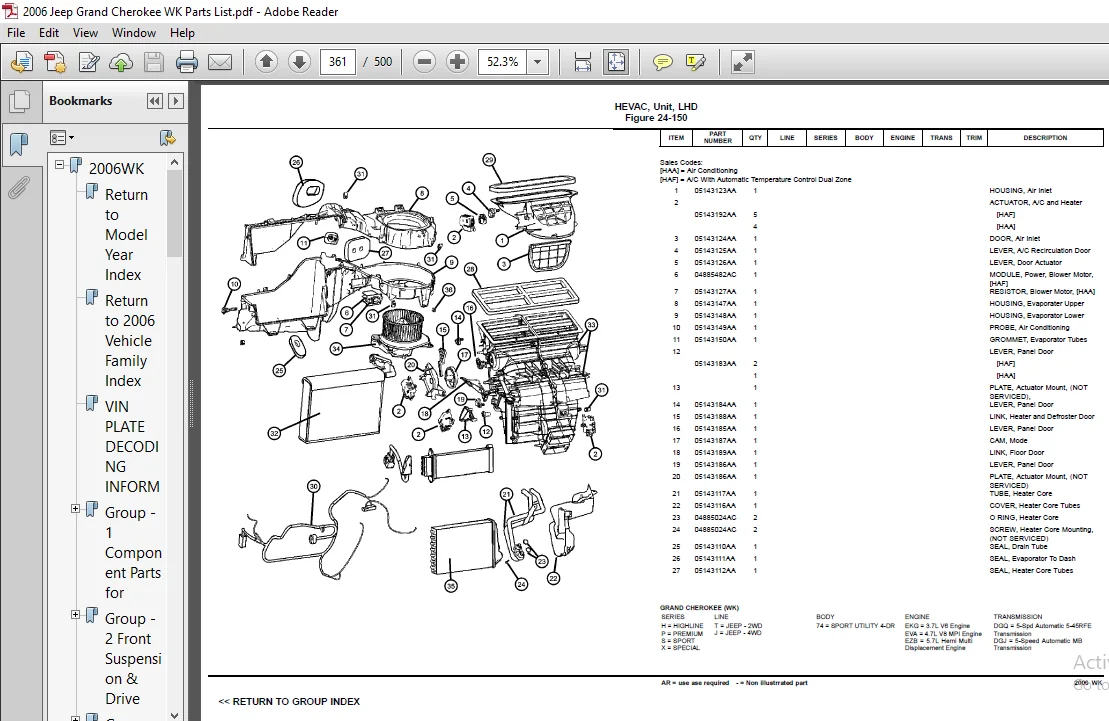Go to next page with down arrow
Screen dimensions: 1109x721
pyautogui.click(x=299, y=62)
